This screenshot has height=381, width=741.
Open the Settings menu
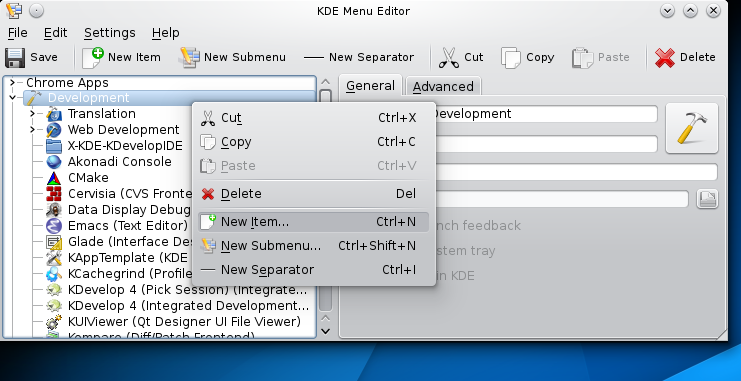coord(110,33)
